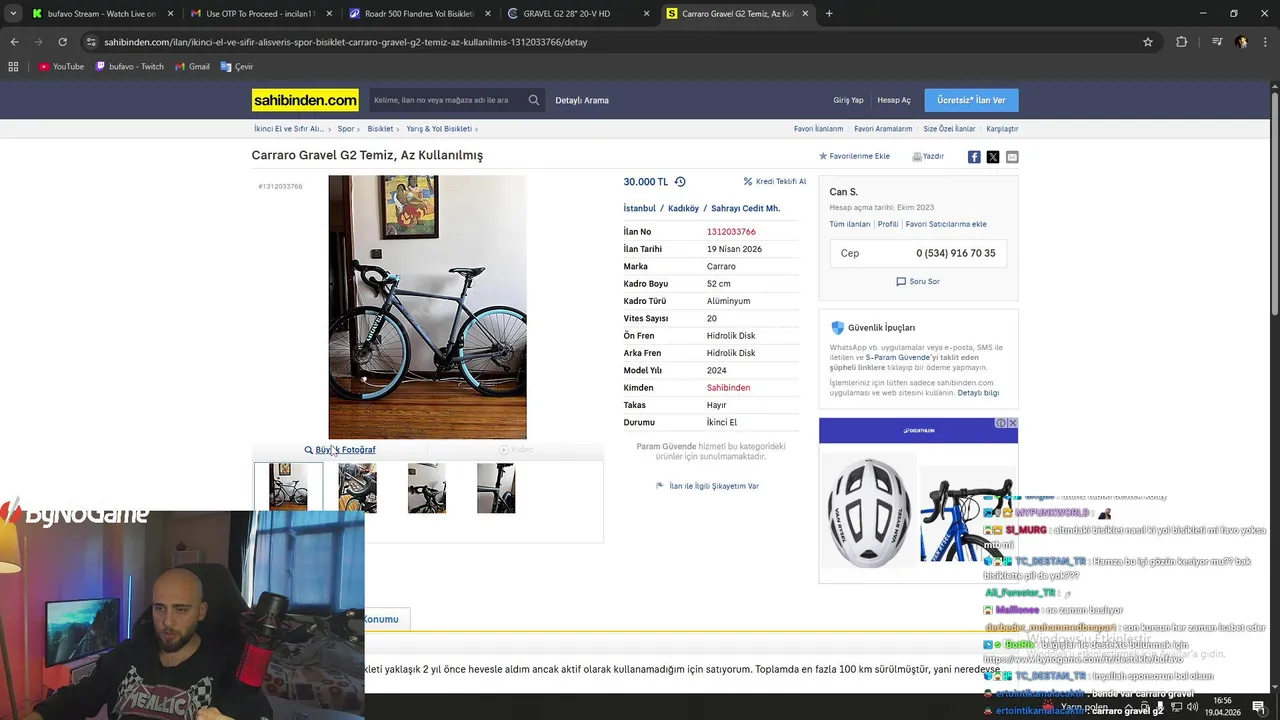Share listing on X icon
This screenshot has height=720, width=1280.
993,157
